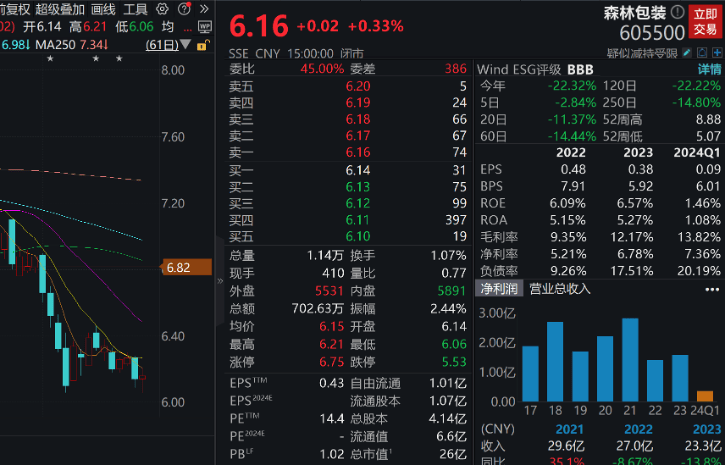
Task: Click the Wind ESG评级 BBB rating
Action: (x=581, y=70)
